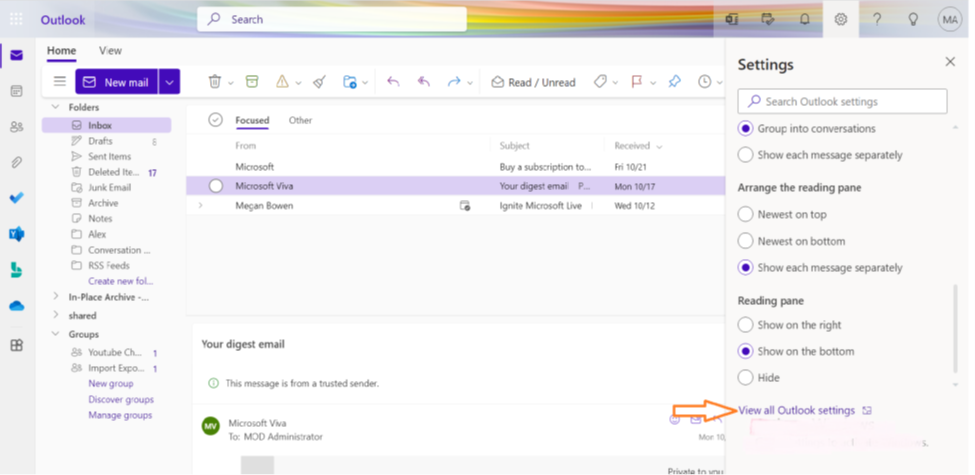Open View all Outlook settings link
Viewport: 975px width, 475px height.
tap(797, 410)
